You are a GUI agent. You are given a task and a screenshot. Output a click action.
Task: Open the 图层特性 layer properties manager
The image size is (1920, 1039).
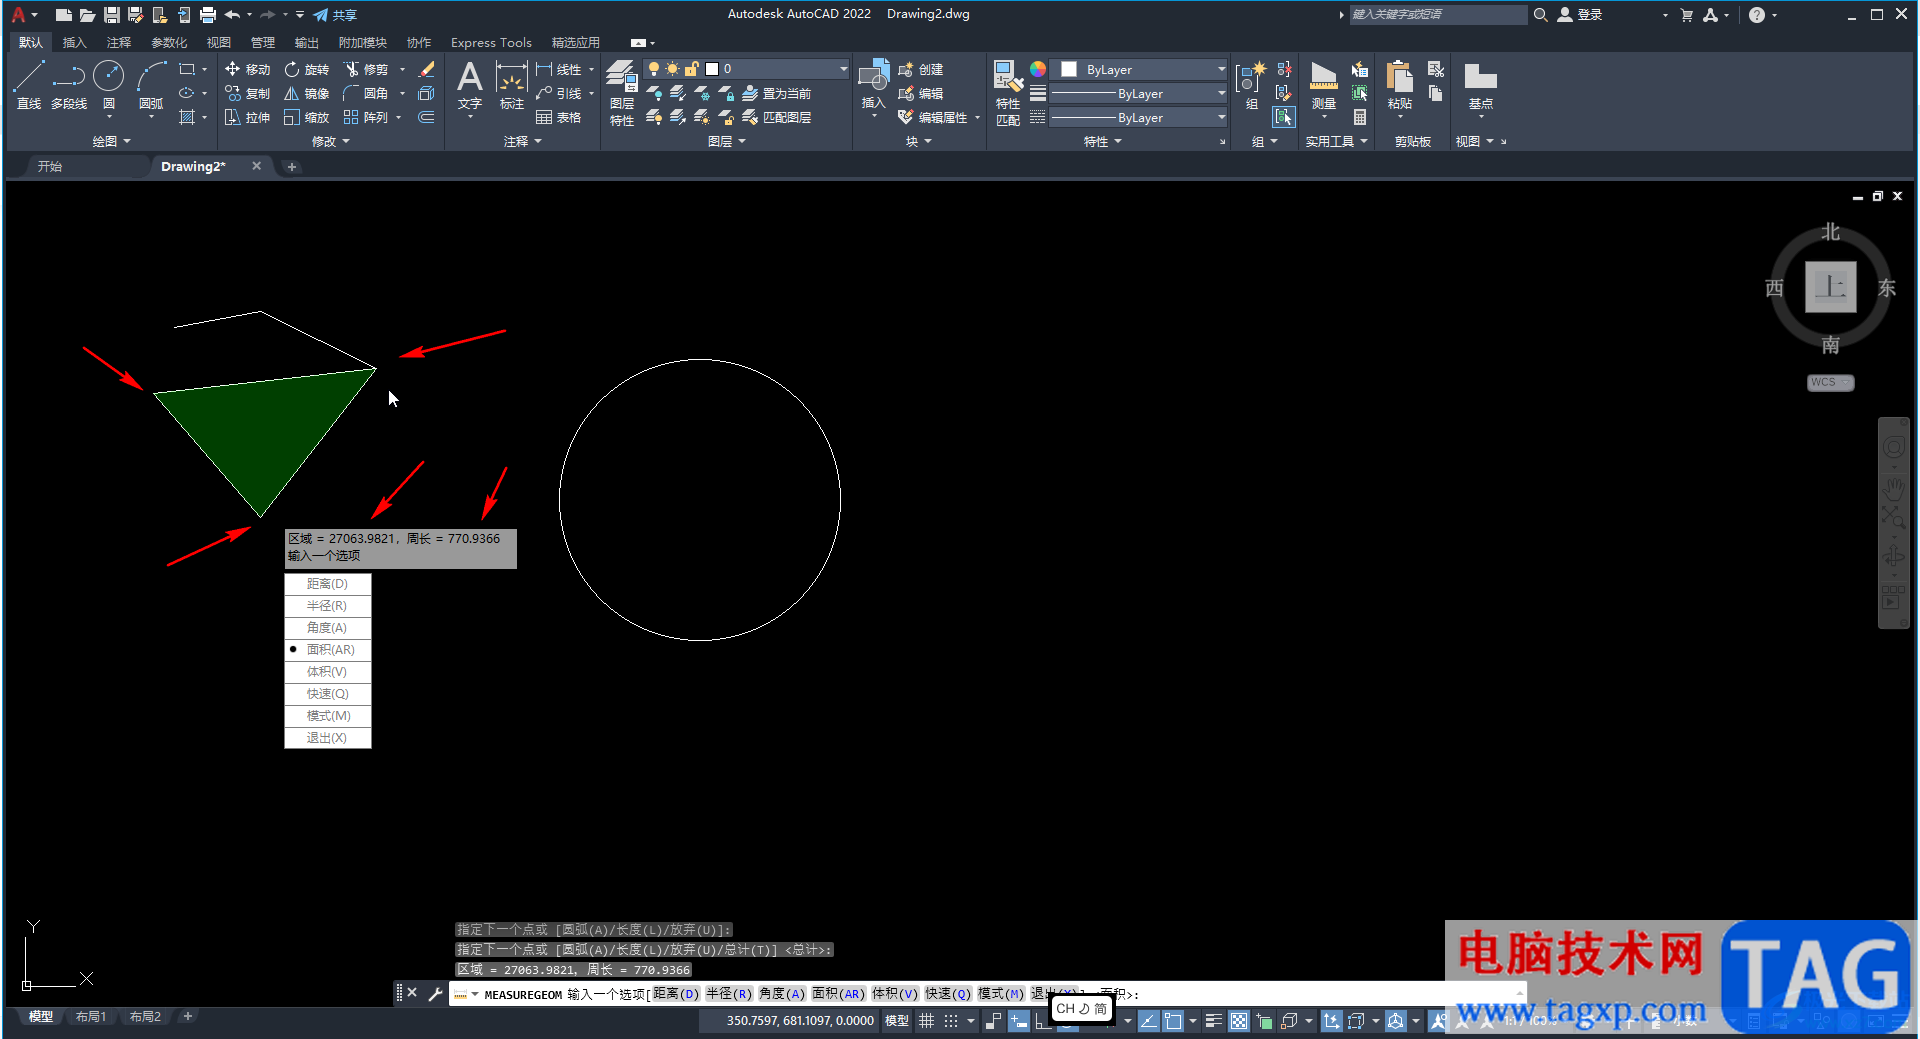click(621, 90)
